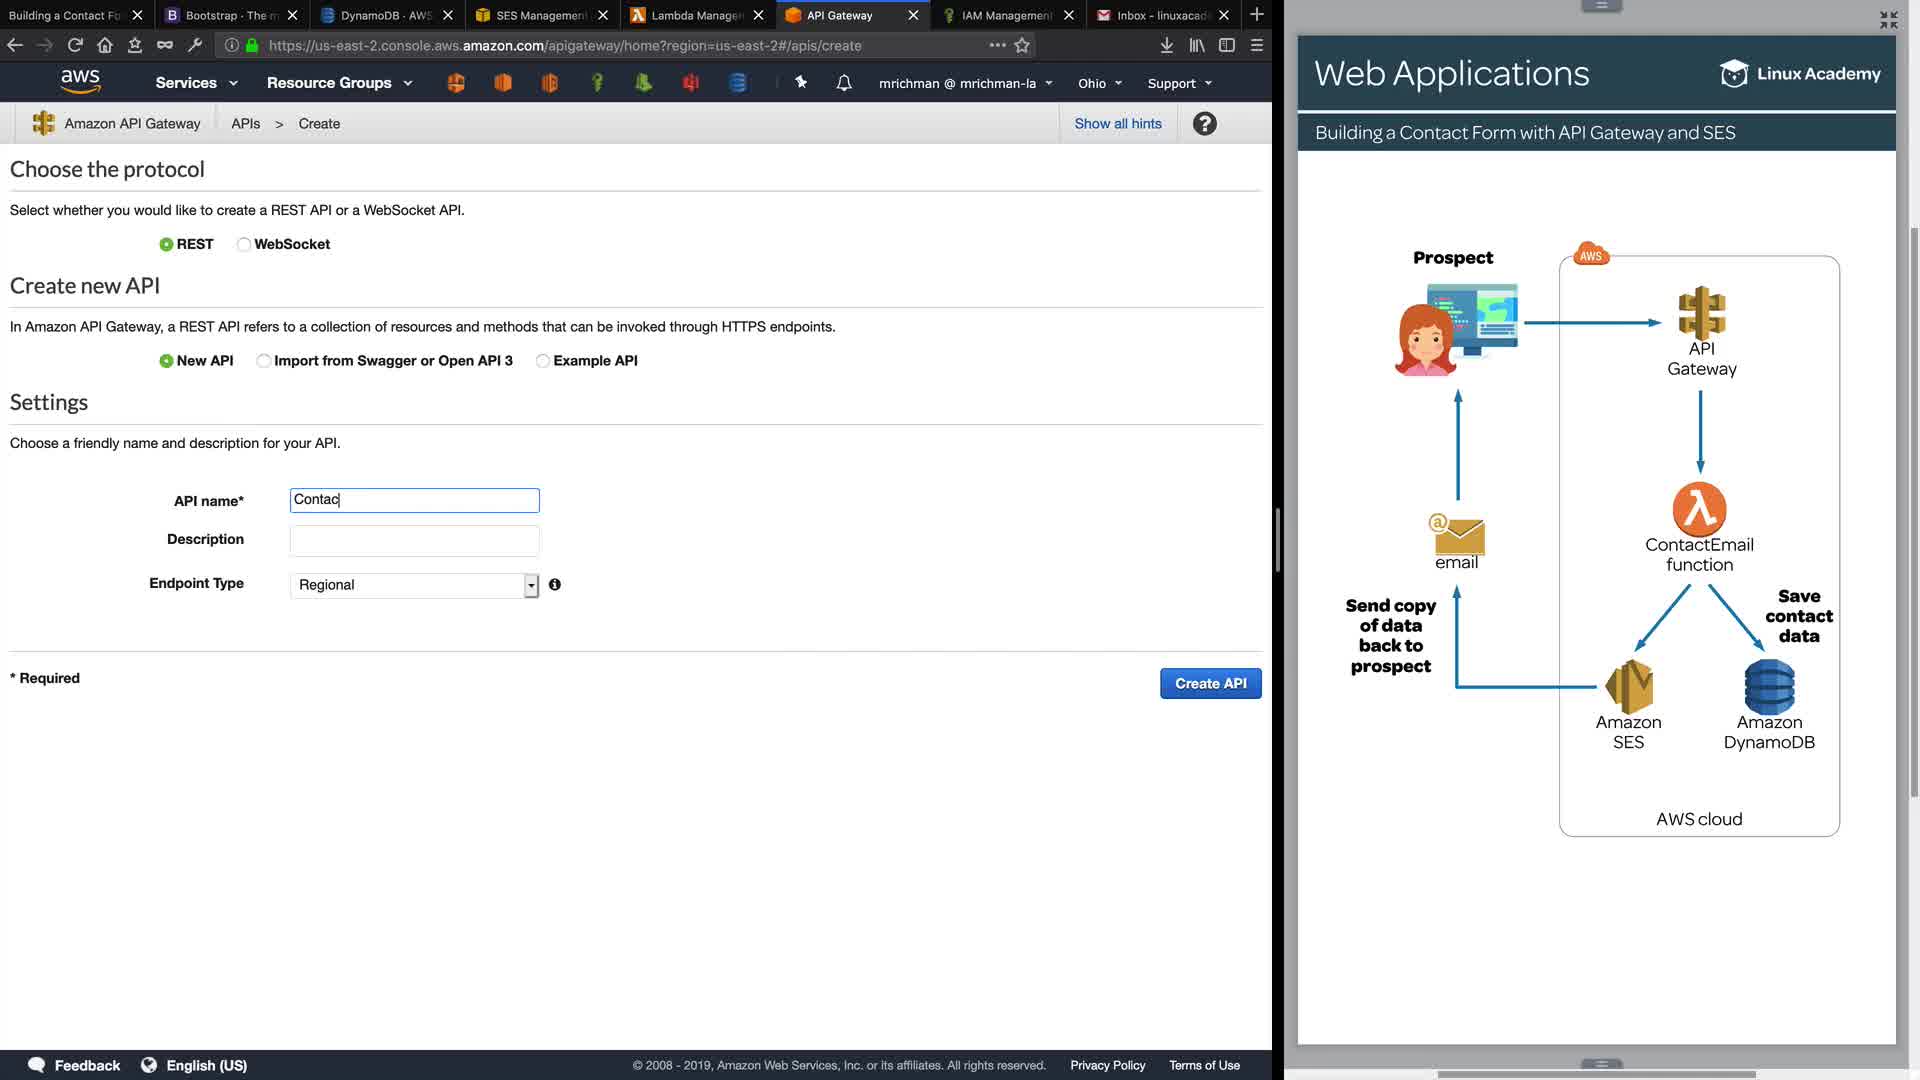Viewport: 1920px width, 1080px height.
Task: Click the AWS logo home icon
Action: [x=80, y=82]
